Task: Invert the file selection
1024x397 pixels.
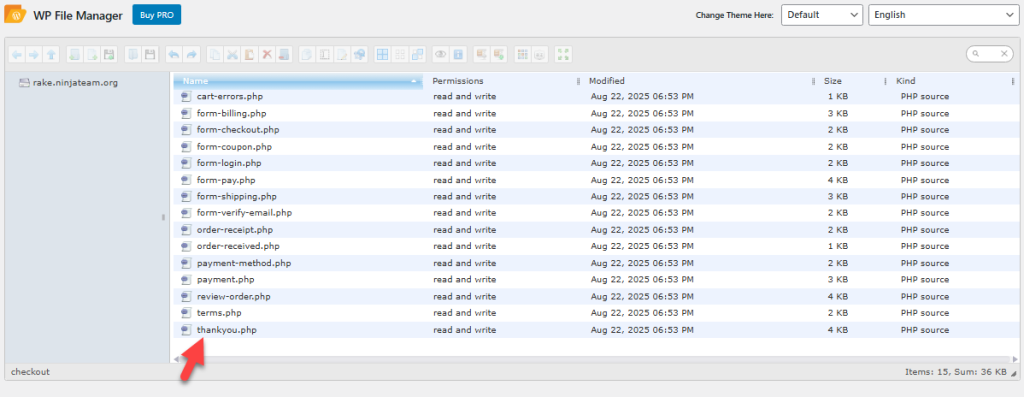Action: [x=417, y=54]
